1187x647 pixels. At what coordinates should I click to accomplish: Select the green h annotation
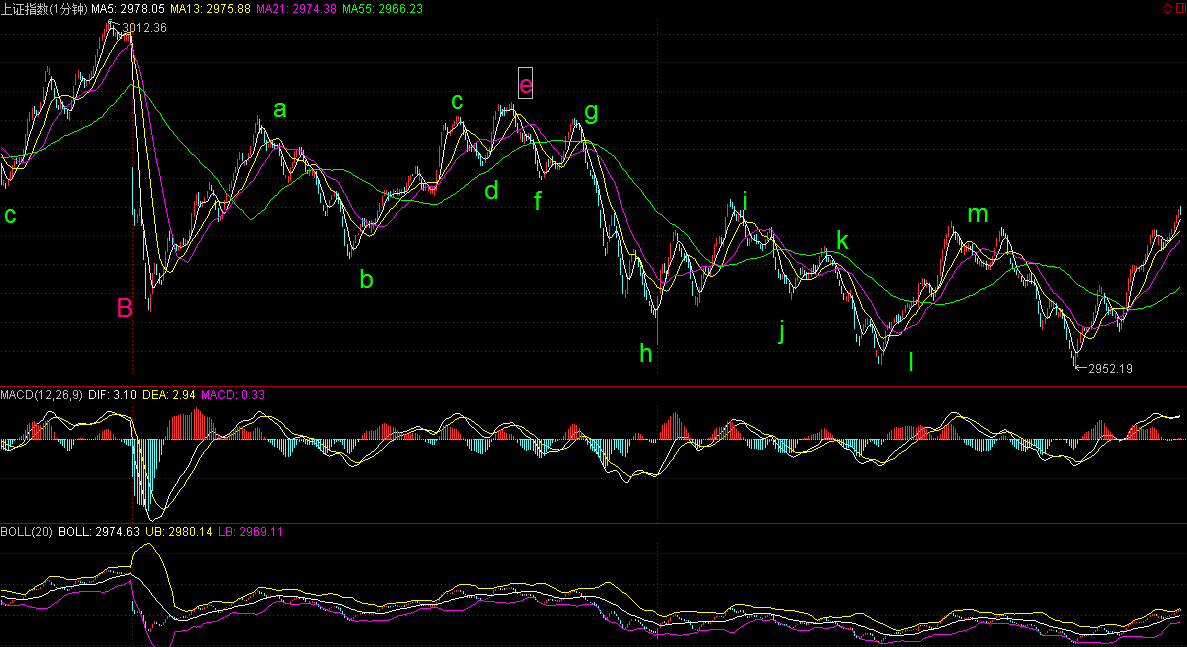[x=646, y=353]
